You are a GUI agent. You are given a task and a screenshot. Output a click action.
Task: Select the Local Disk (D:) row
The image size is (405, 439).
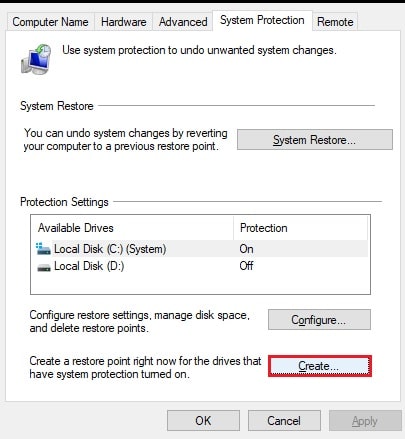coord(201,266)
